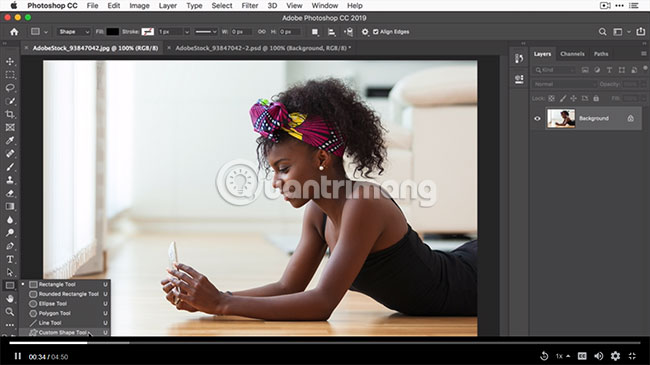Select the Crop tool
This screenshot has width=650, height=365.
[x=10, y=114]
